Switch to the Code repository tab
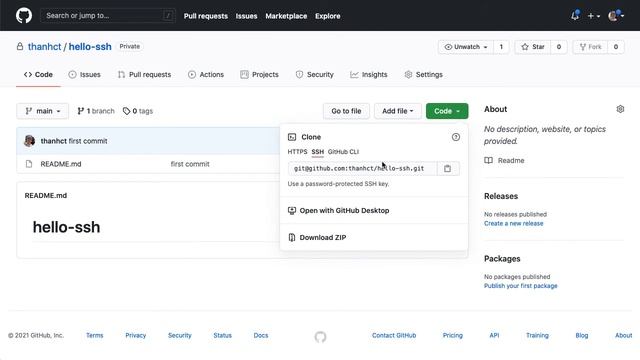Screen dimensions: 640x360 [x=38, y=75]
